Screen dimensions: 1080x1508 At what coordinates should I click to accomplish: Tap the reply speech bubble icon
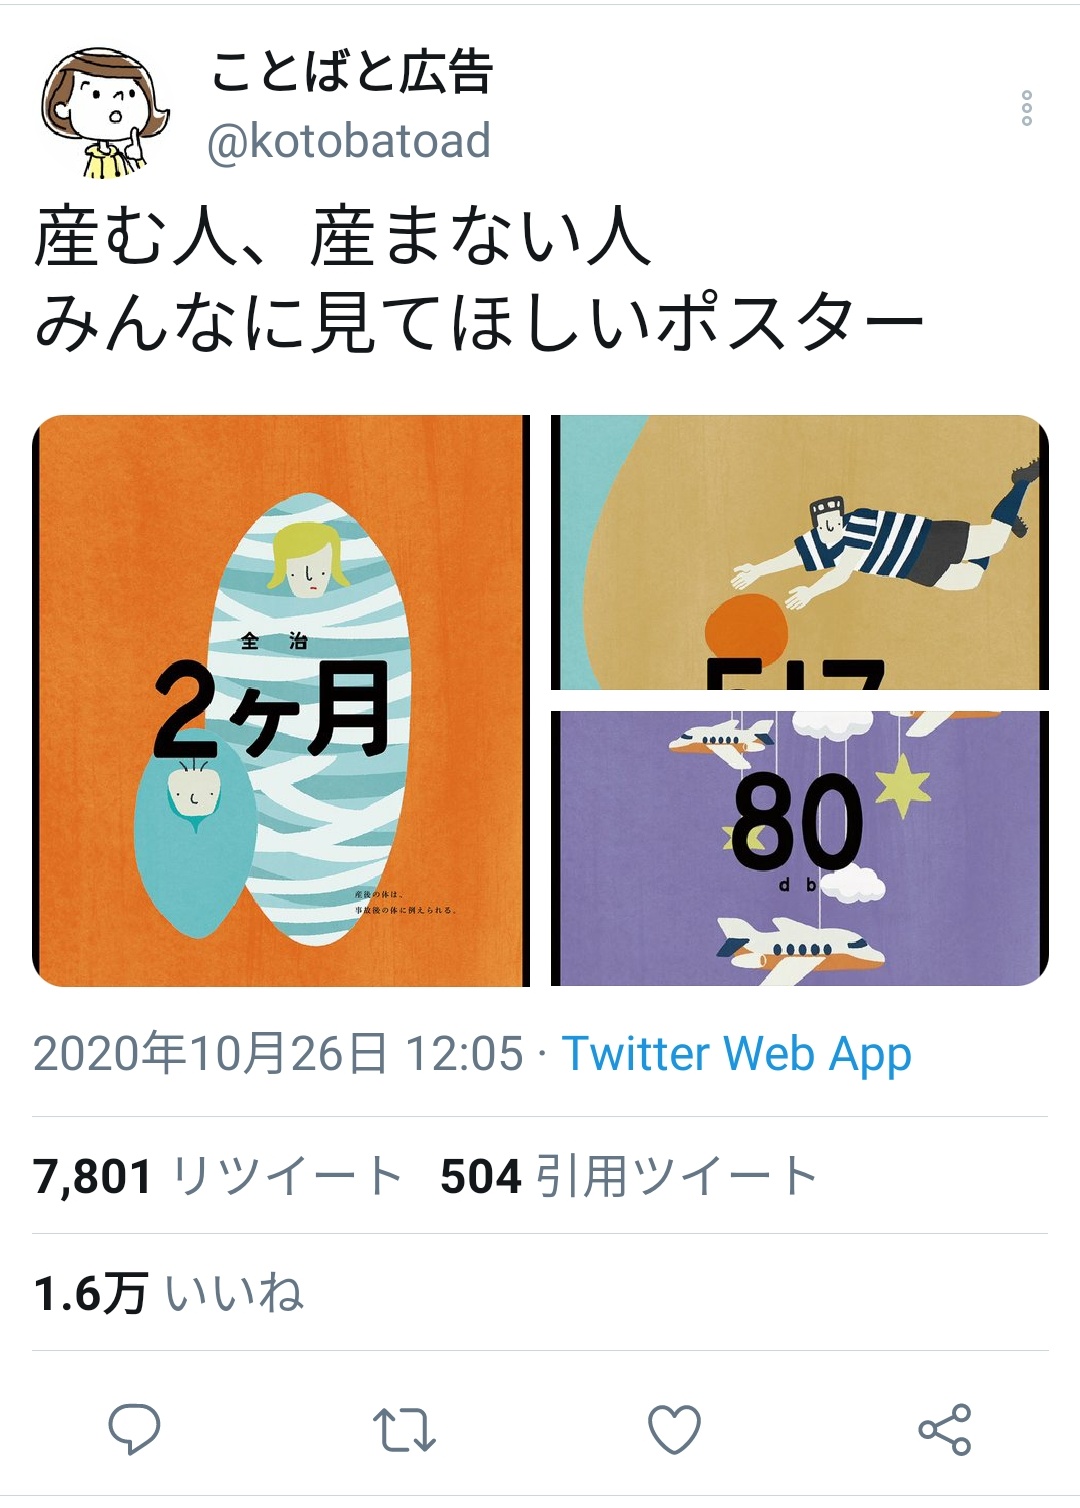(x=134, y=1429)
